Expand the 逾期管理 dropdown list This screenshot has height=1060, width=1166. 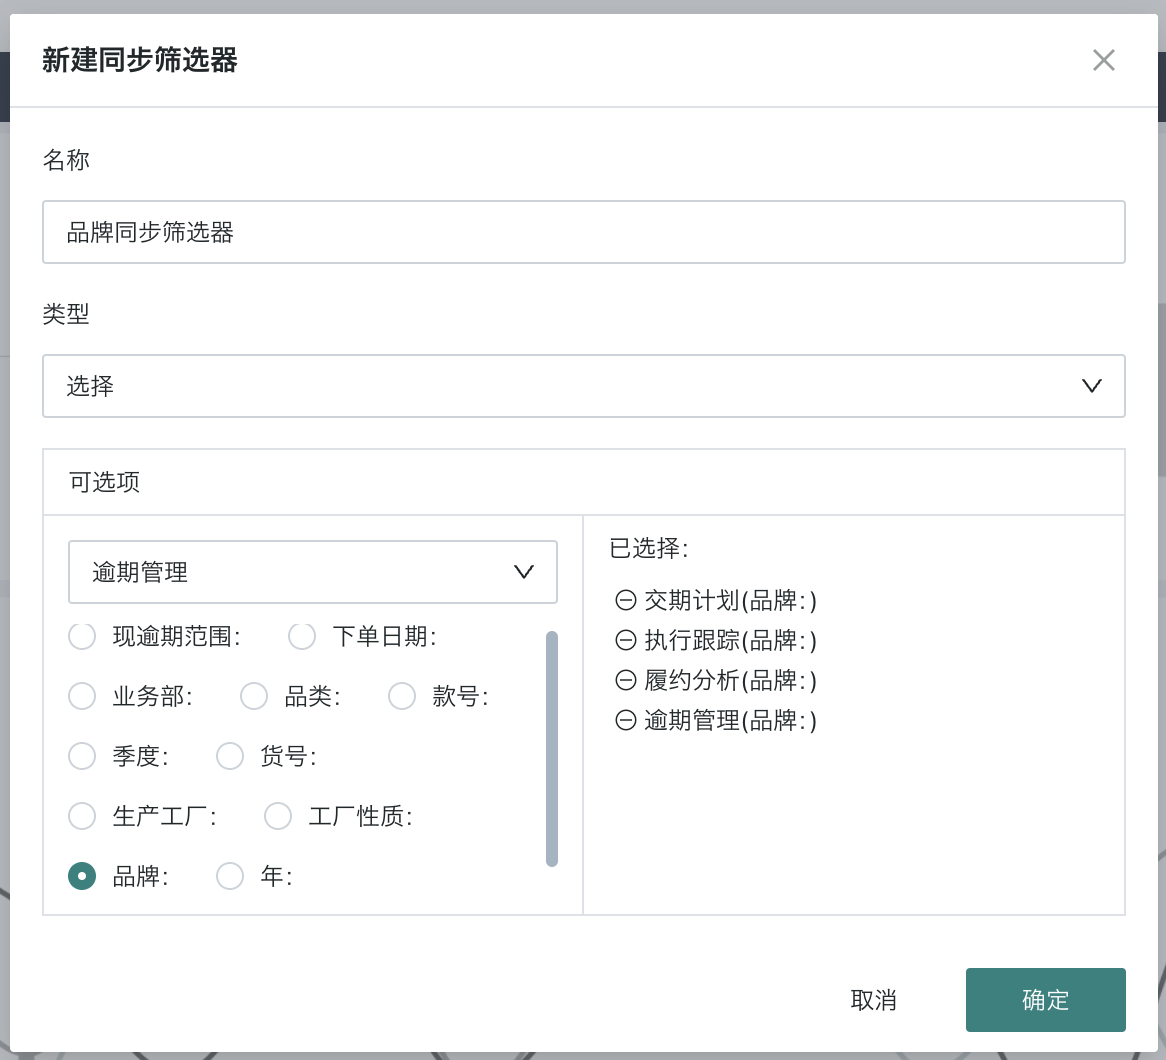tap(312, 572)
